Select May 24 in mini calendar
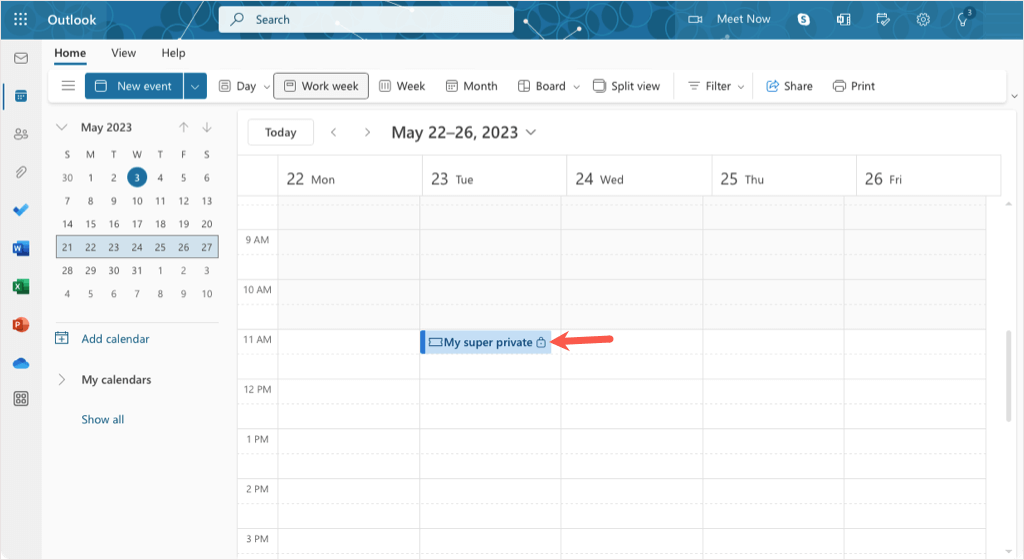1024x560 pixels. [x=136, y=247]
